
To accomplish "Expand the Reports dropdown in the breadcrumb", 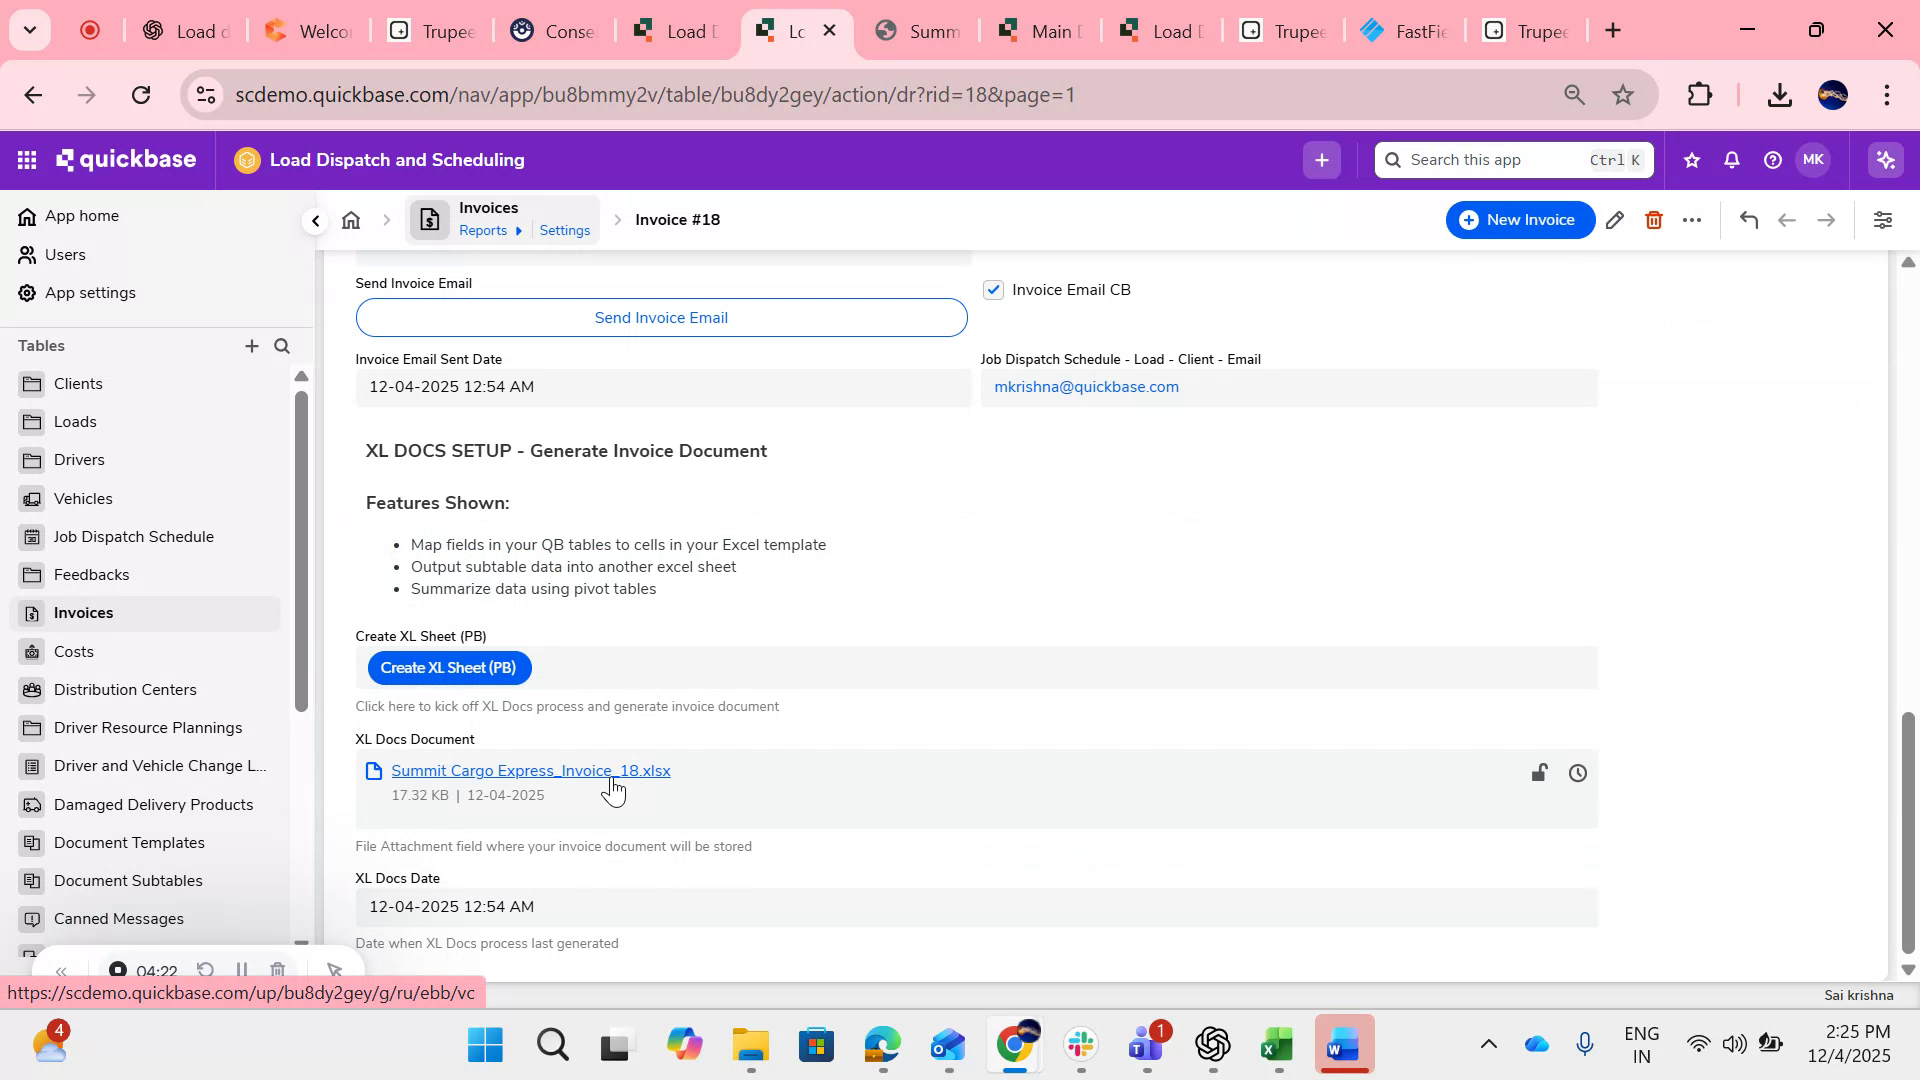I will (519, 230).
